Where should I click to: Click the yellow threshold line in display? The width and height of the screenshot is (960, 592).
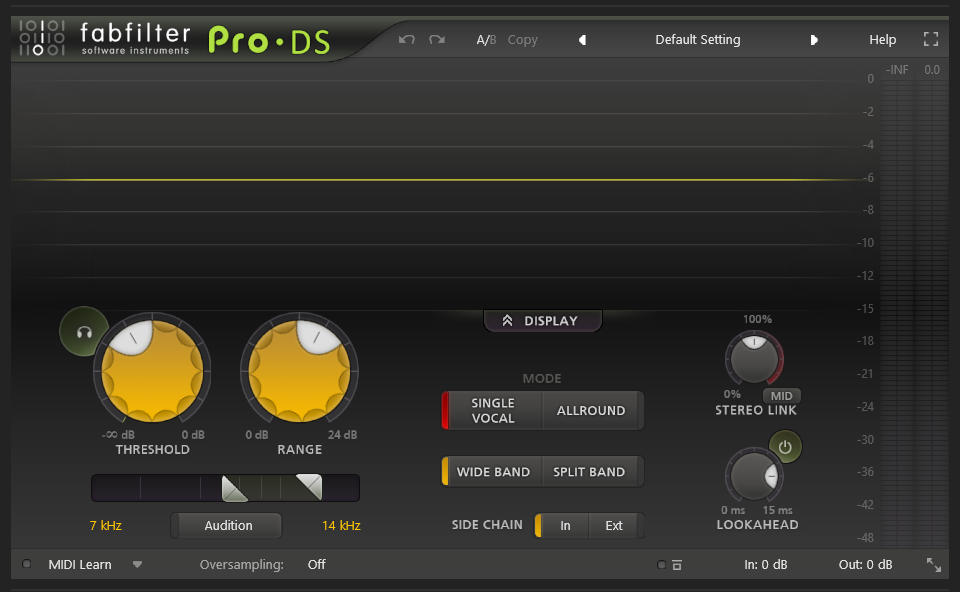pyautogui.click(x=438, y=179)
